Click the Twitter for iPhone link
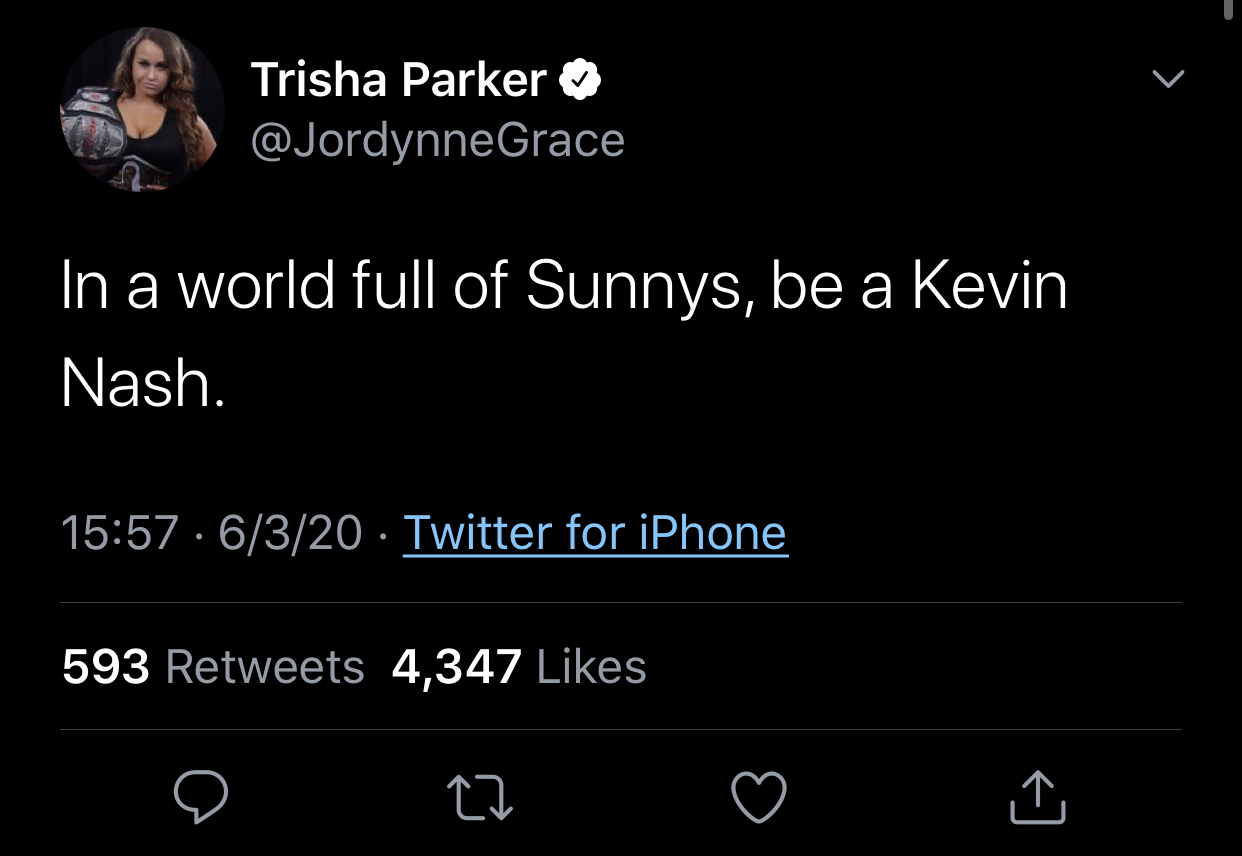 click(x=595, y=532)
